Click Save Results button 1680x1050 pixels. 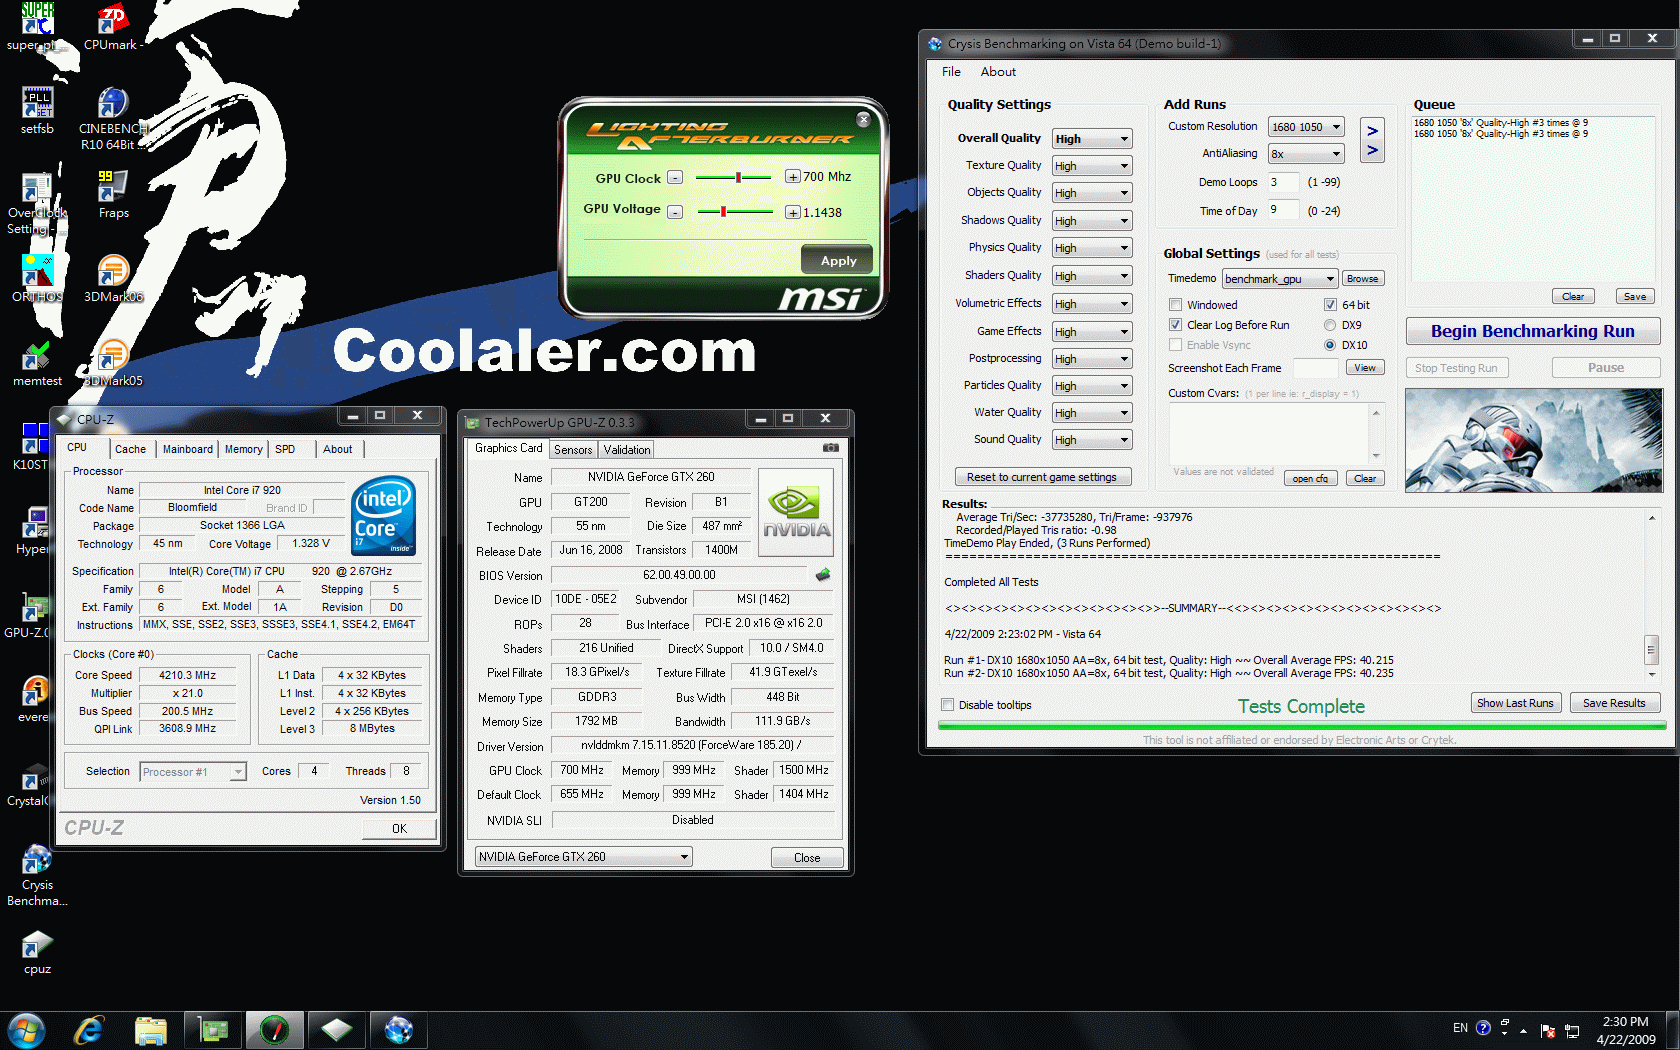pos(1614,703)
